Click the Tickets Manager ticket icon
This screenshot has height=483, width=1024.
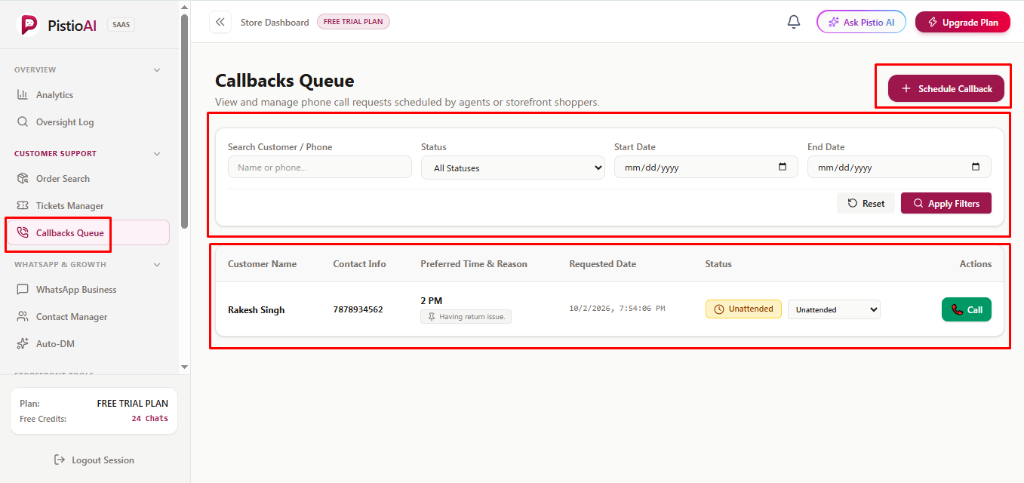22,206
